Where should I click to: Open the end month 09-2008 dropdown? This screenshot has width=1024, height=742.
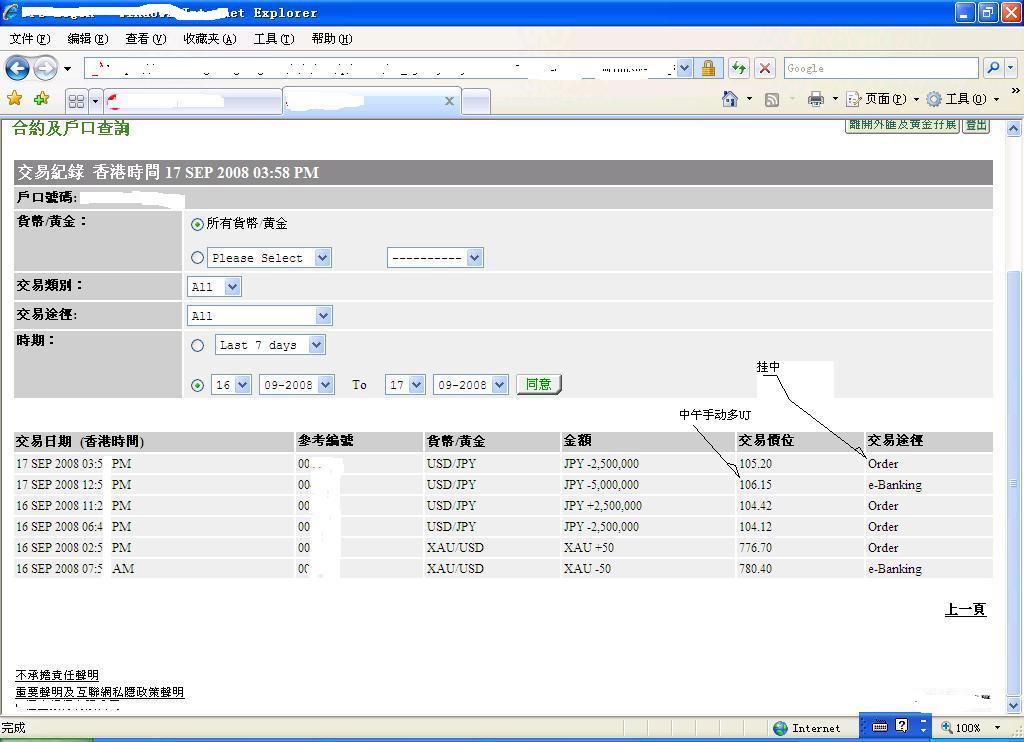470,385
